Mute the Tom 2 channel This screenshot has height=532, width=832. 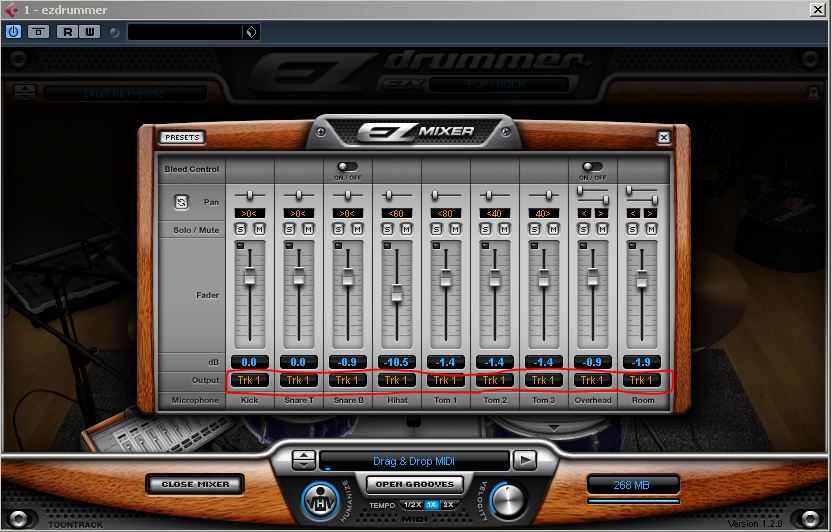504,229
